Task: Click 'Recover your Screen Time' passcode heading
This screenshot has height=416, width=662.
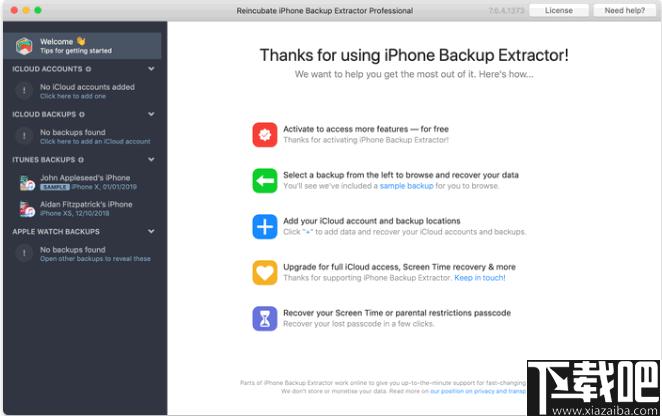Action: [397, 313]
